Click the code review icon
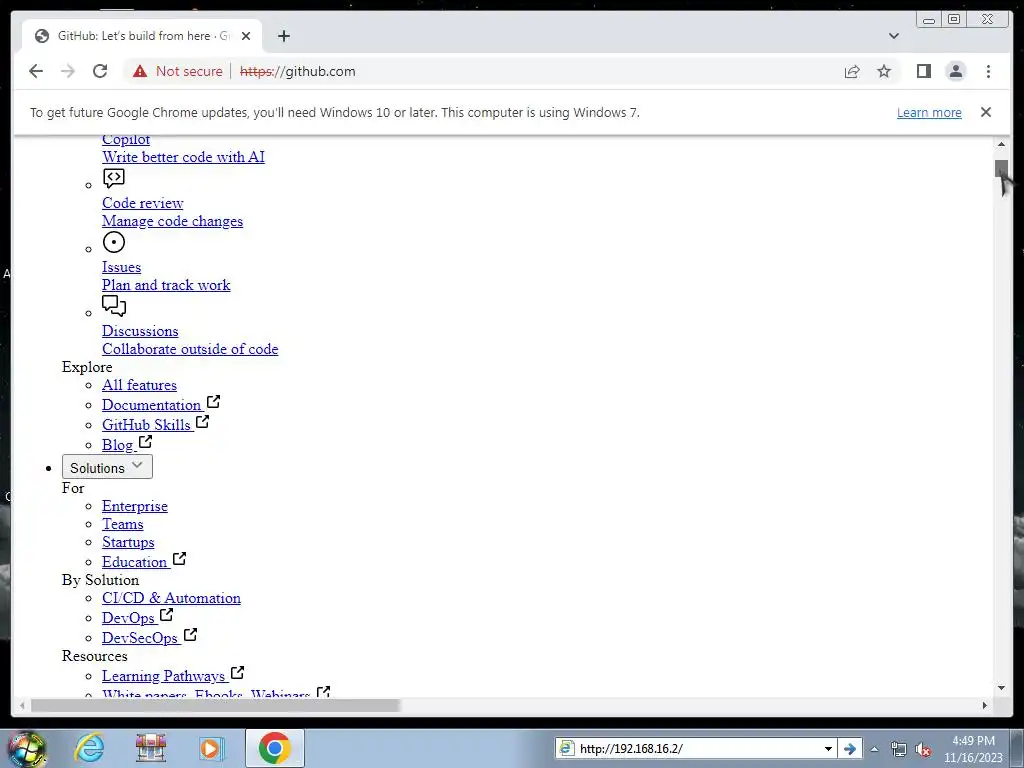The height and width of the screenshot is (768, 1024). 114,178
